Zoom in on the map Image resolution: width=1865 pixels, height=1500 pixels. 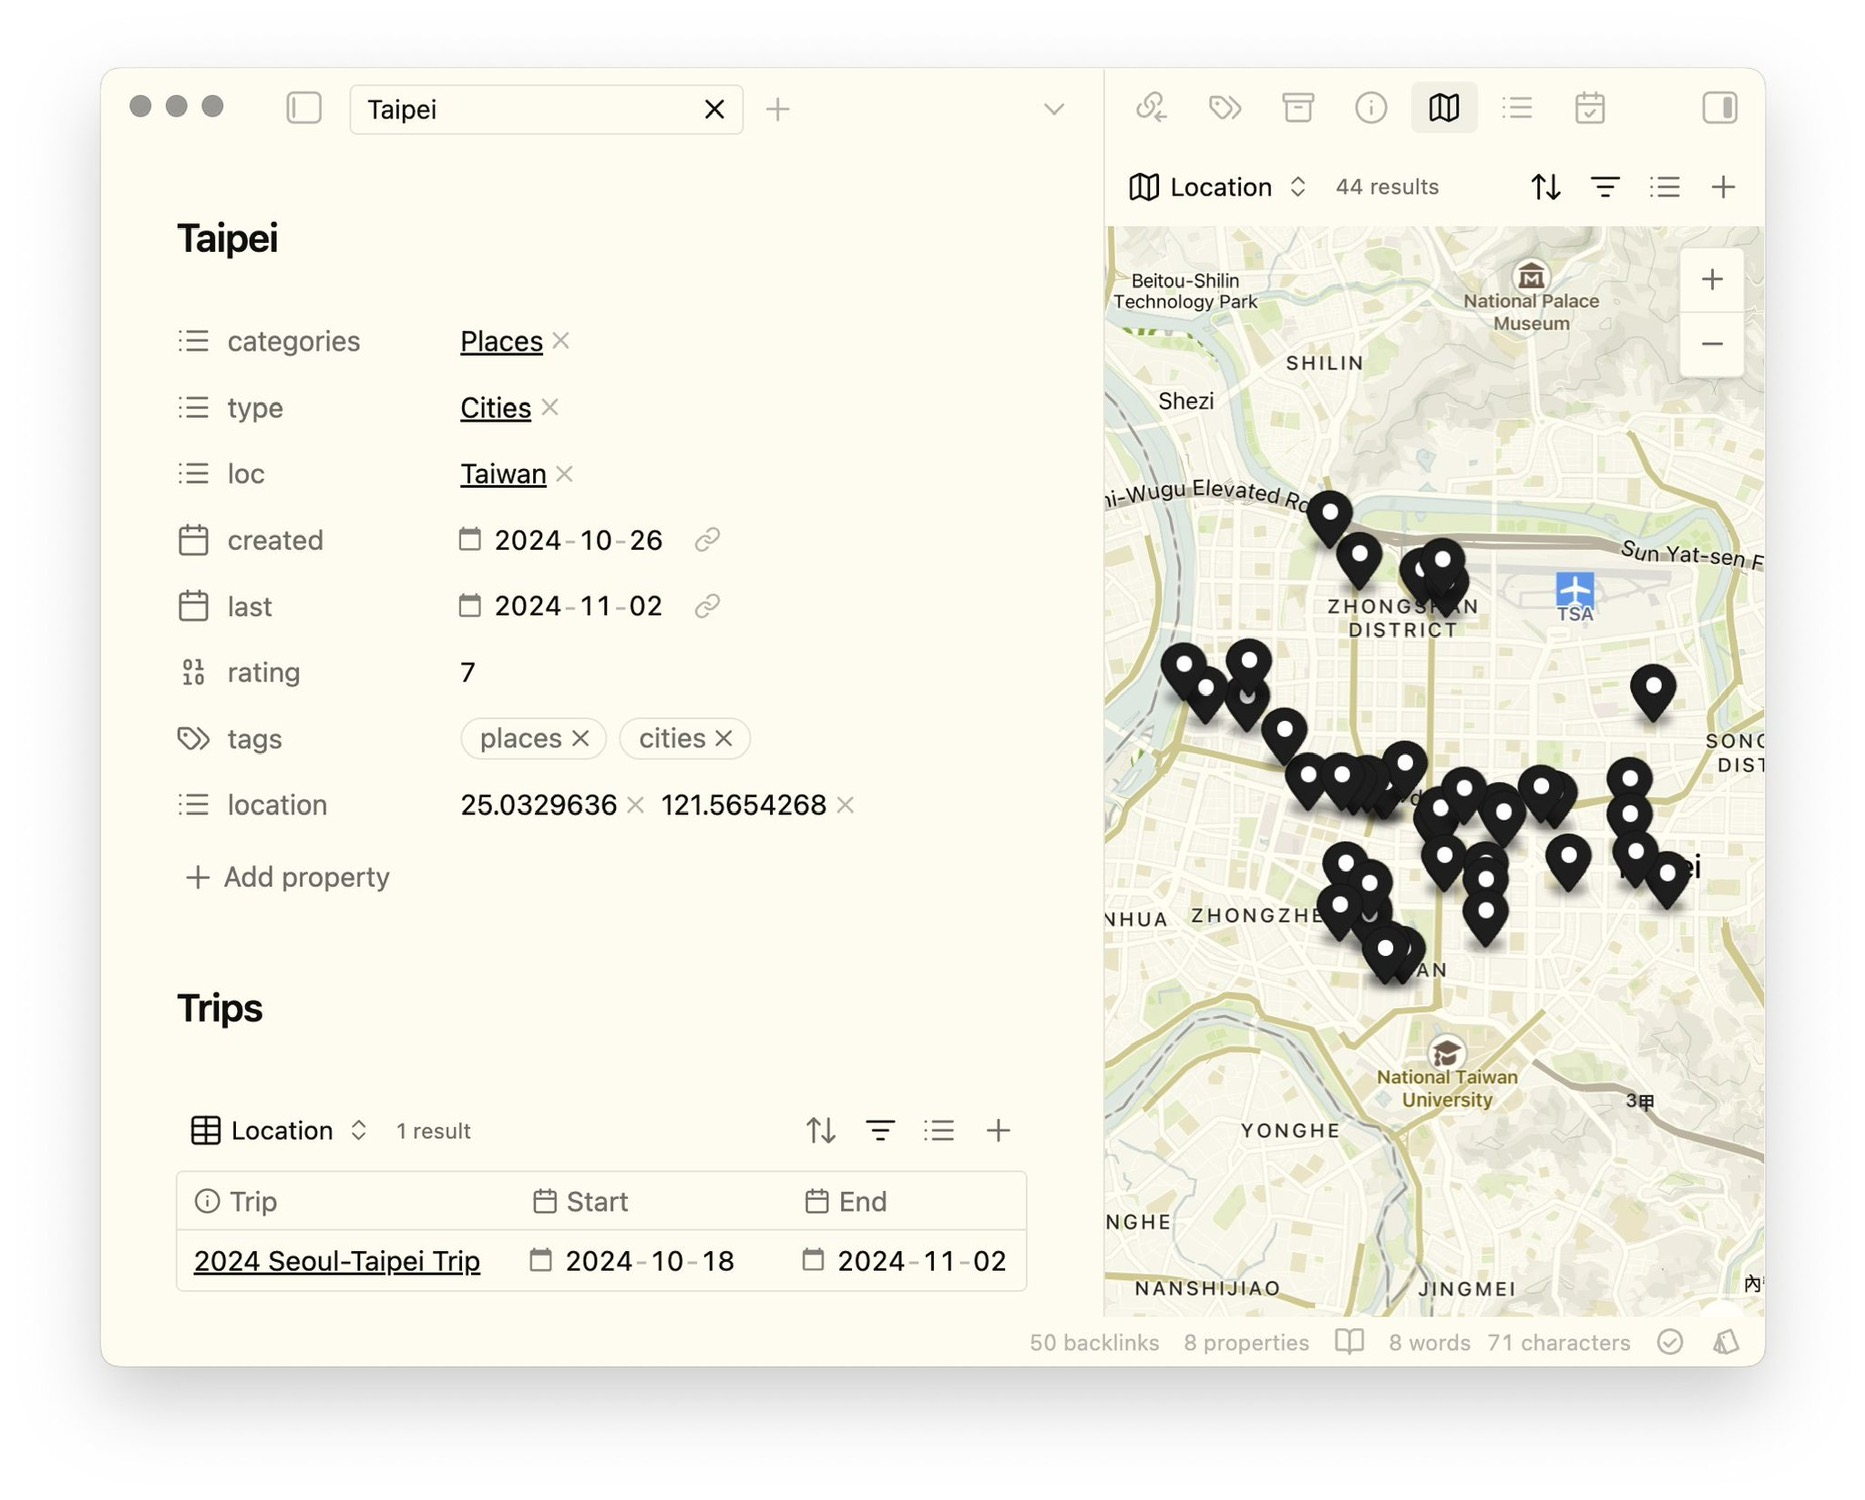(x=1712, y=280)
